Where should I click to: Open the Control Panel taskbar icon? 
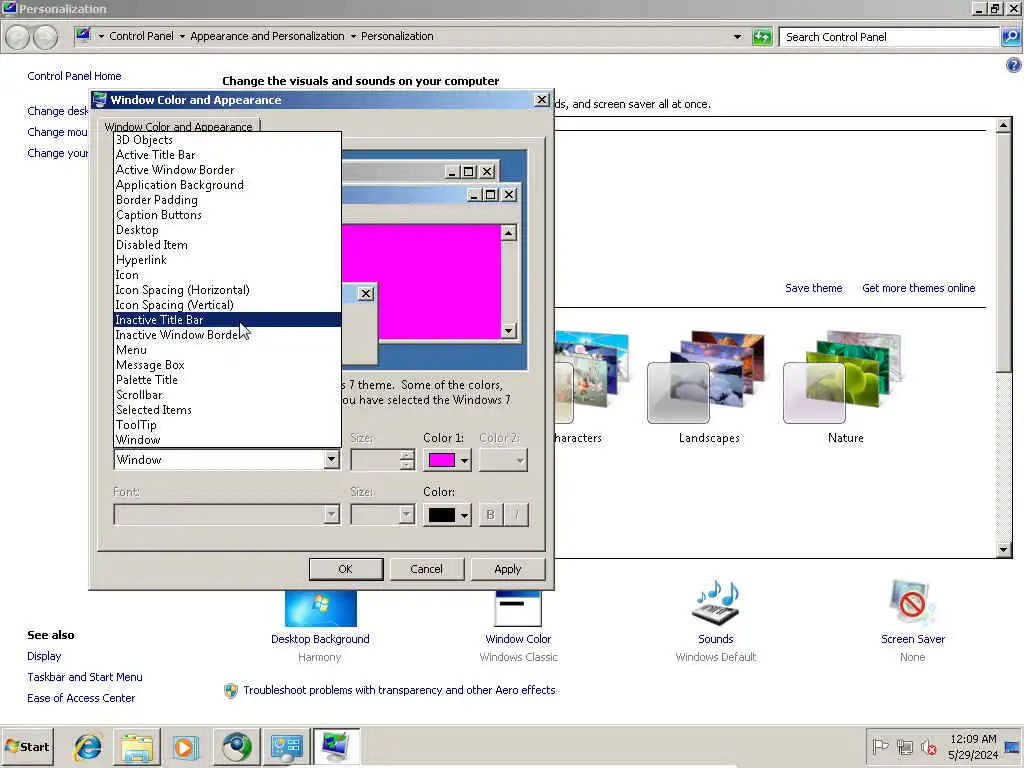[x=286, y=746]
